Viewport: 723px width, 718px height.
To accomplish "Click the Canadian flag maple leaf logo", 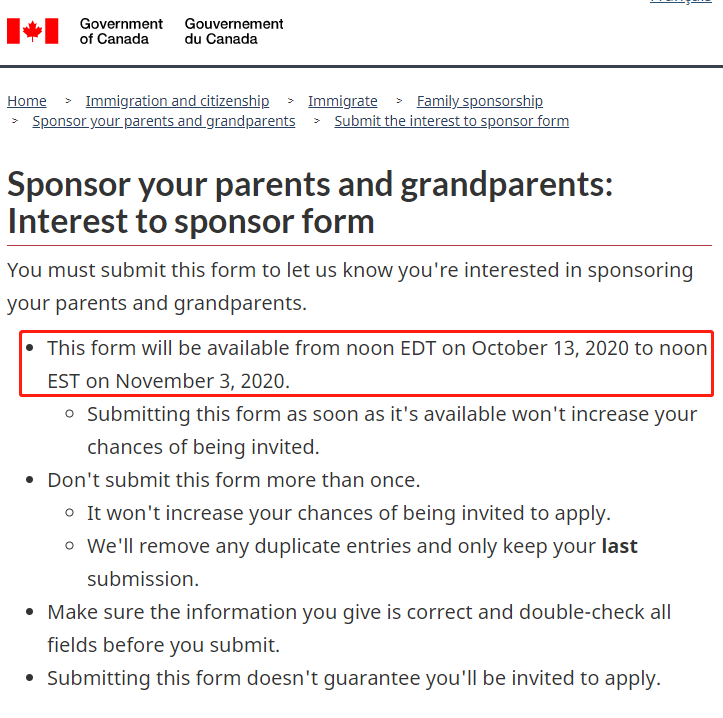I will (x=33, y=31).
